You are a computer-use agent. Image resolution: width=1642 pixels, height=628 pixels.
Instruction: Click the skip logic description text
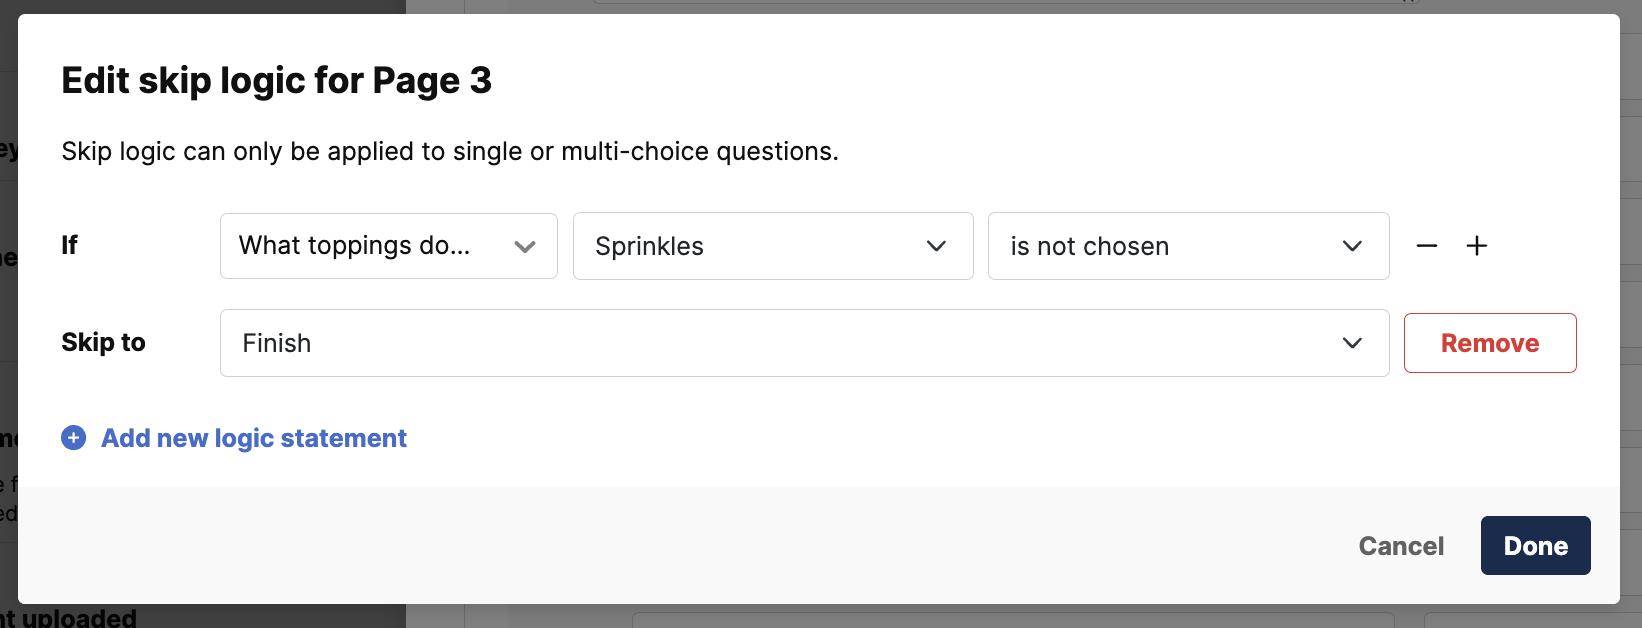450,151
